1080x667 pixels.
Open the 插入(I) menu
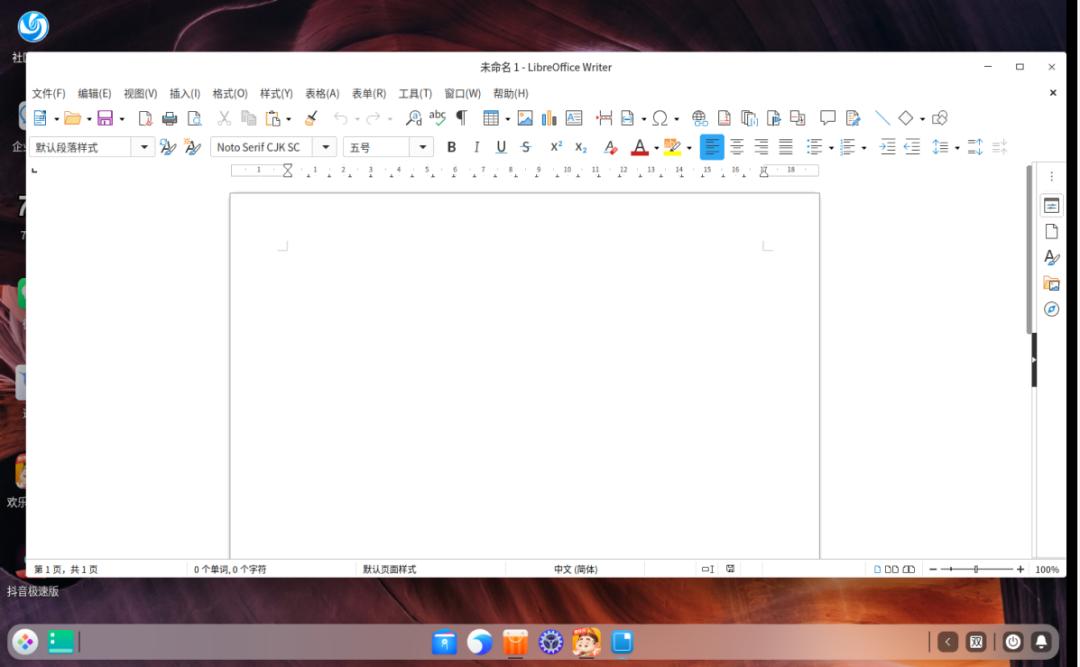(185, 93)
